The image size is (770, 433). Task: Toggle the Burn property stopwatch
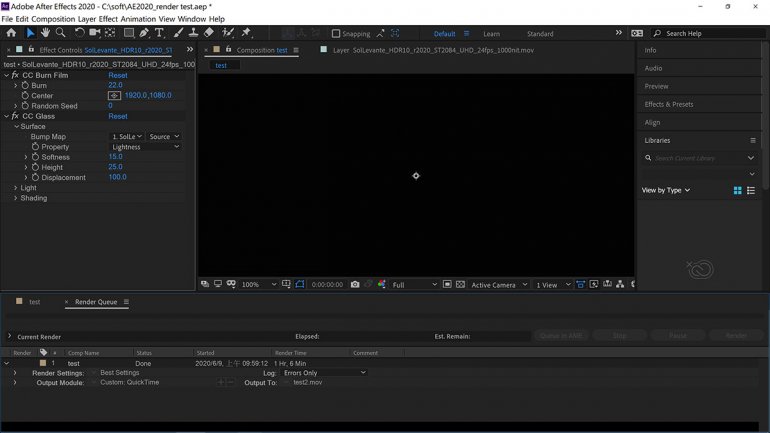coord(25,86)
